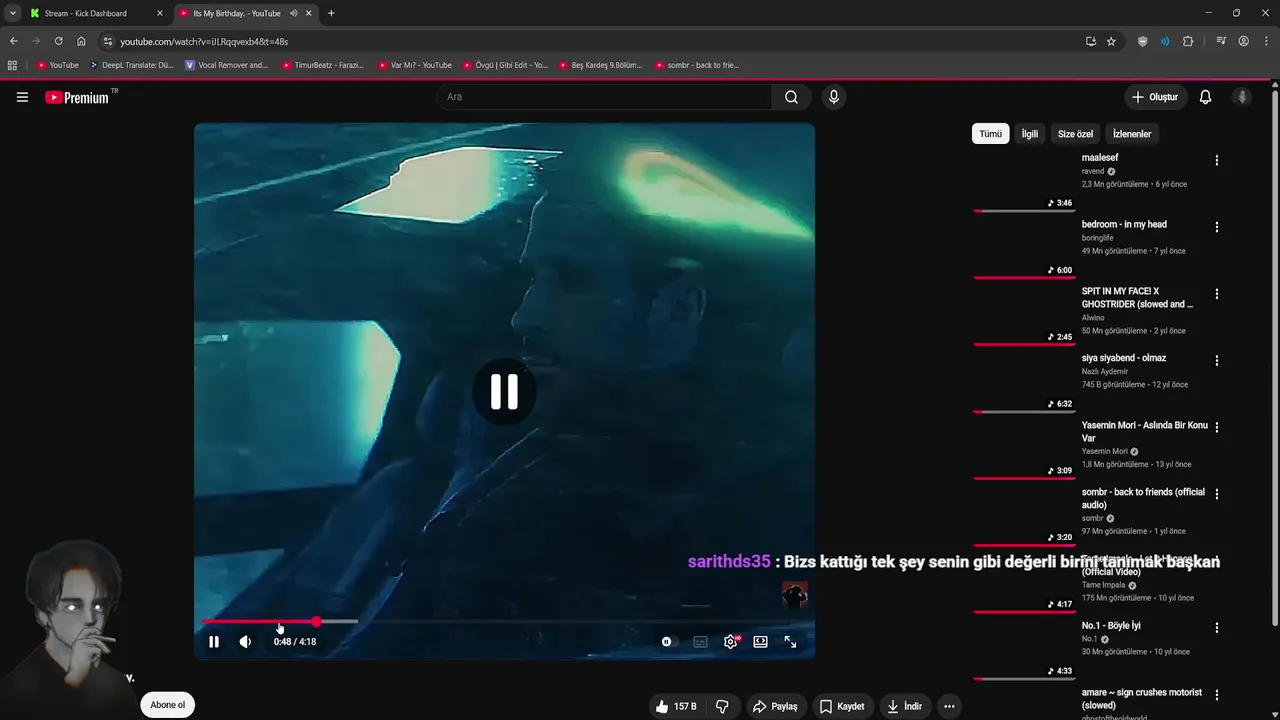Viewport: 1280px width, 720px height.
Task: Focus the Ara search field
Action: pyautogui.click(x=604, y=97)
